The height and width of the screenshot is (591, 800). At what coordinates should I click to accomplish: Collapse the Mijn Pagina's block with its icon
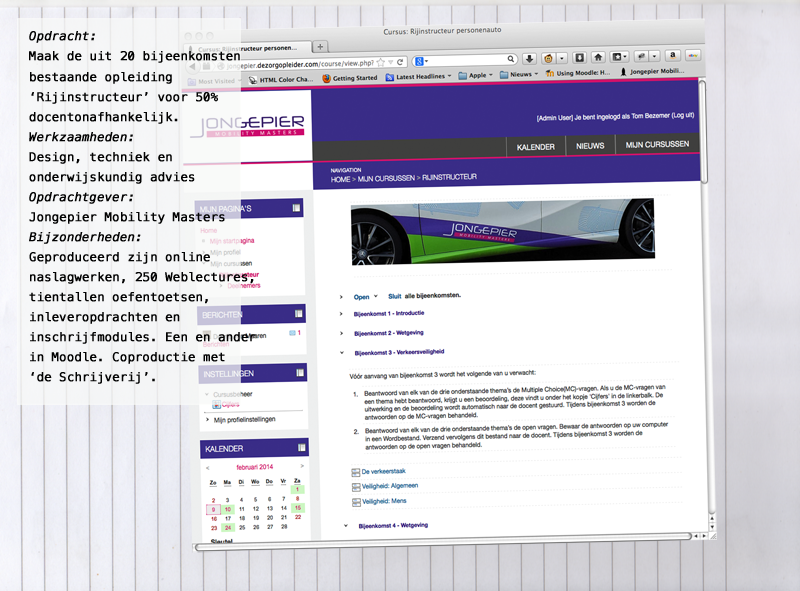[296, 208]
